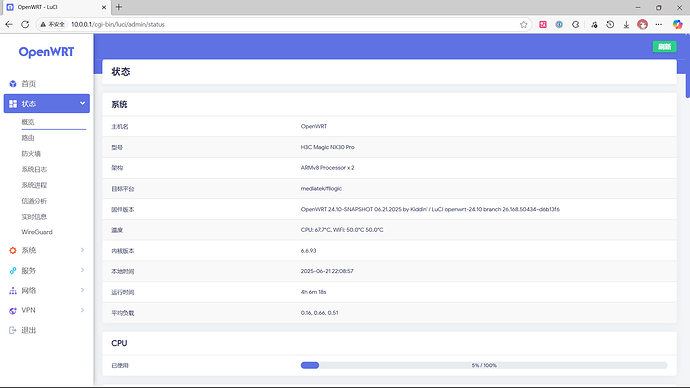690x388 pixels.
Task: Click the load average 0.16, 0.66, 0.51
Action: tap(319, 313)
